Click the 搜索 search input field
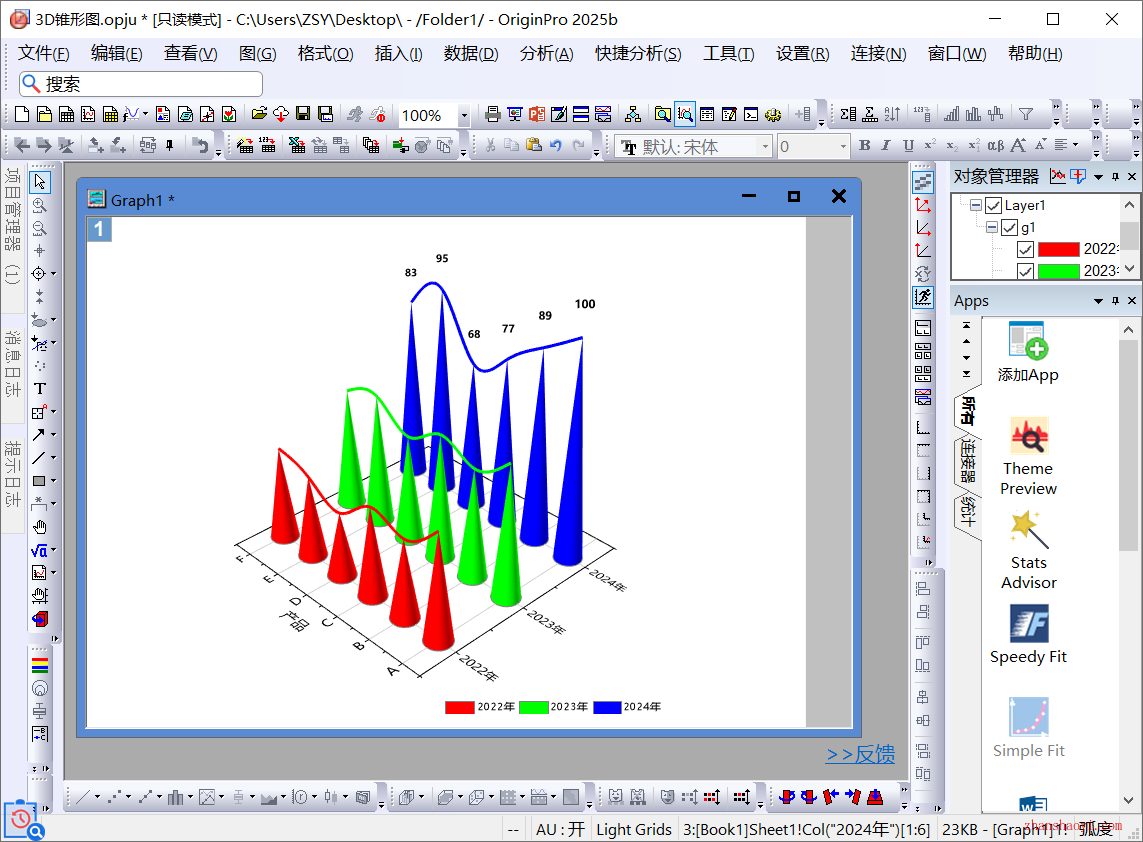This screenshot has width=1143, height=842. tap(150, 84)
